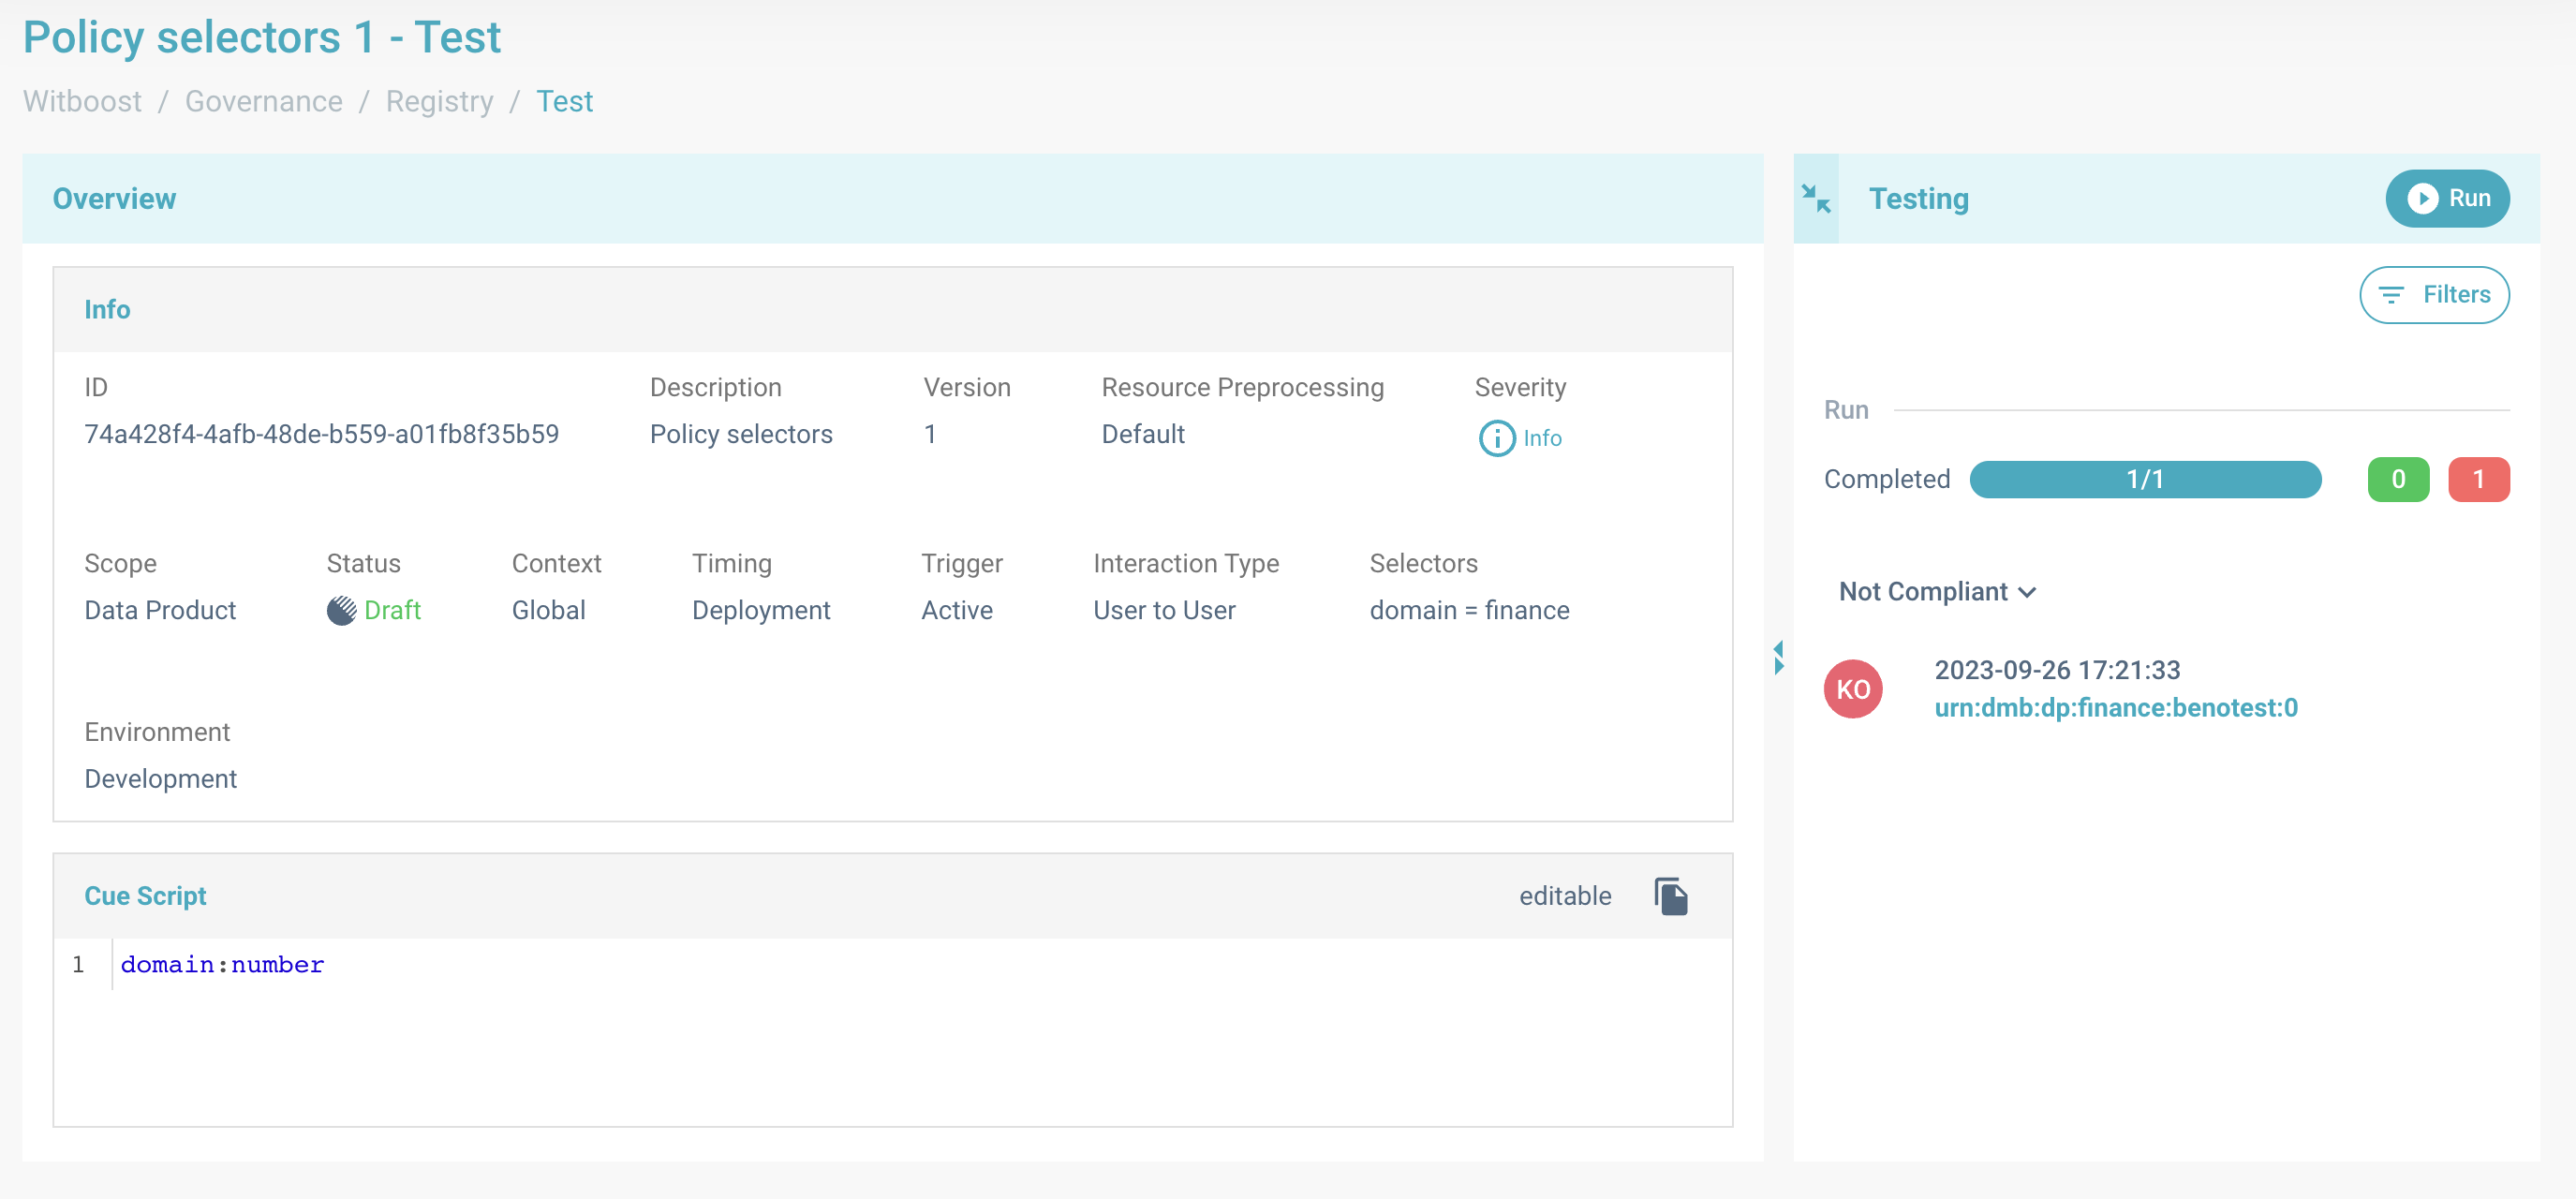This screenshot has height=1199, width=2576.
Task: Collapse the Testing panel using the arrows icon
Action: pyautogui.click(x=1815, y=198)
